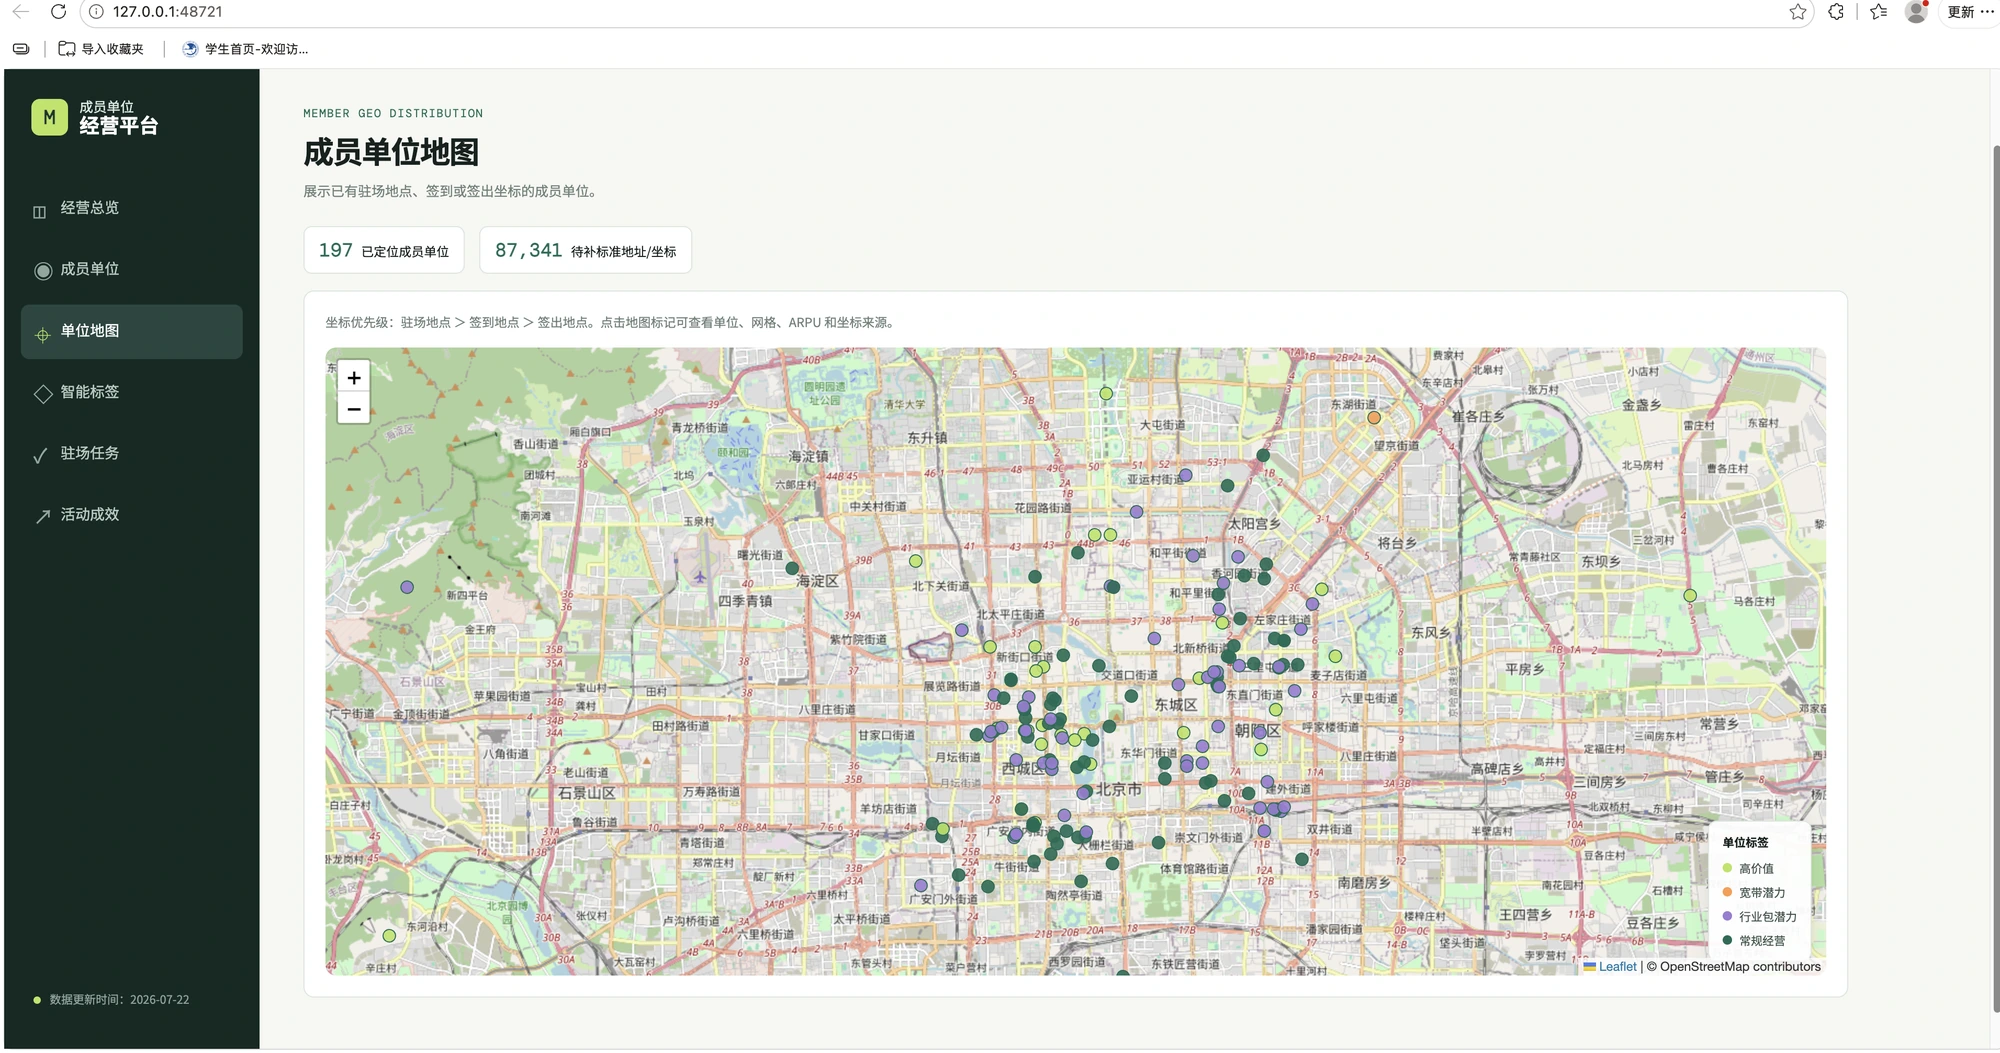Open the favorites list icon
Image resolution: width=2000 pixels, height=1053 pixels.
pyautogui.click(x=1879, y=12)
